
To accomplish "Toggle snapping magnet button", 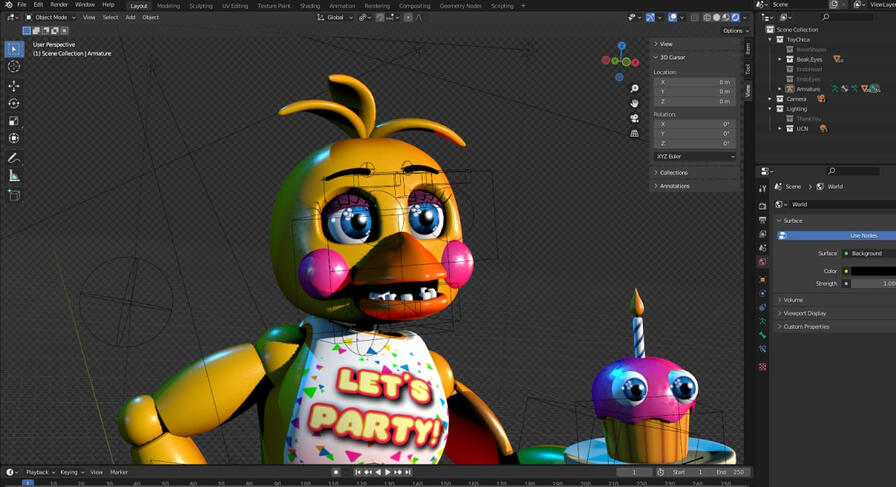I will click(380, 17).
